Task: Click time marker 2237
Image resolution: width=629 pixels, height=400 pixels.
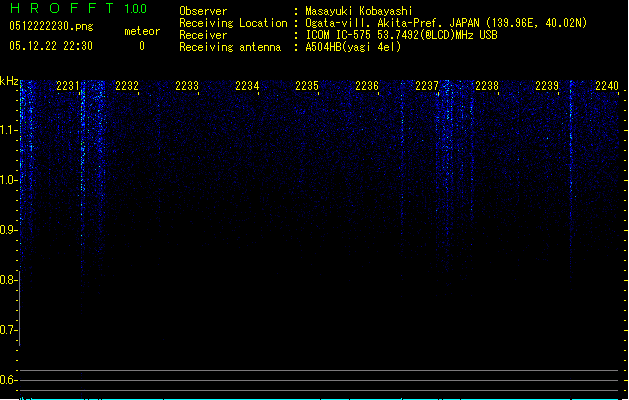Action: point(427,86)
